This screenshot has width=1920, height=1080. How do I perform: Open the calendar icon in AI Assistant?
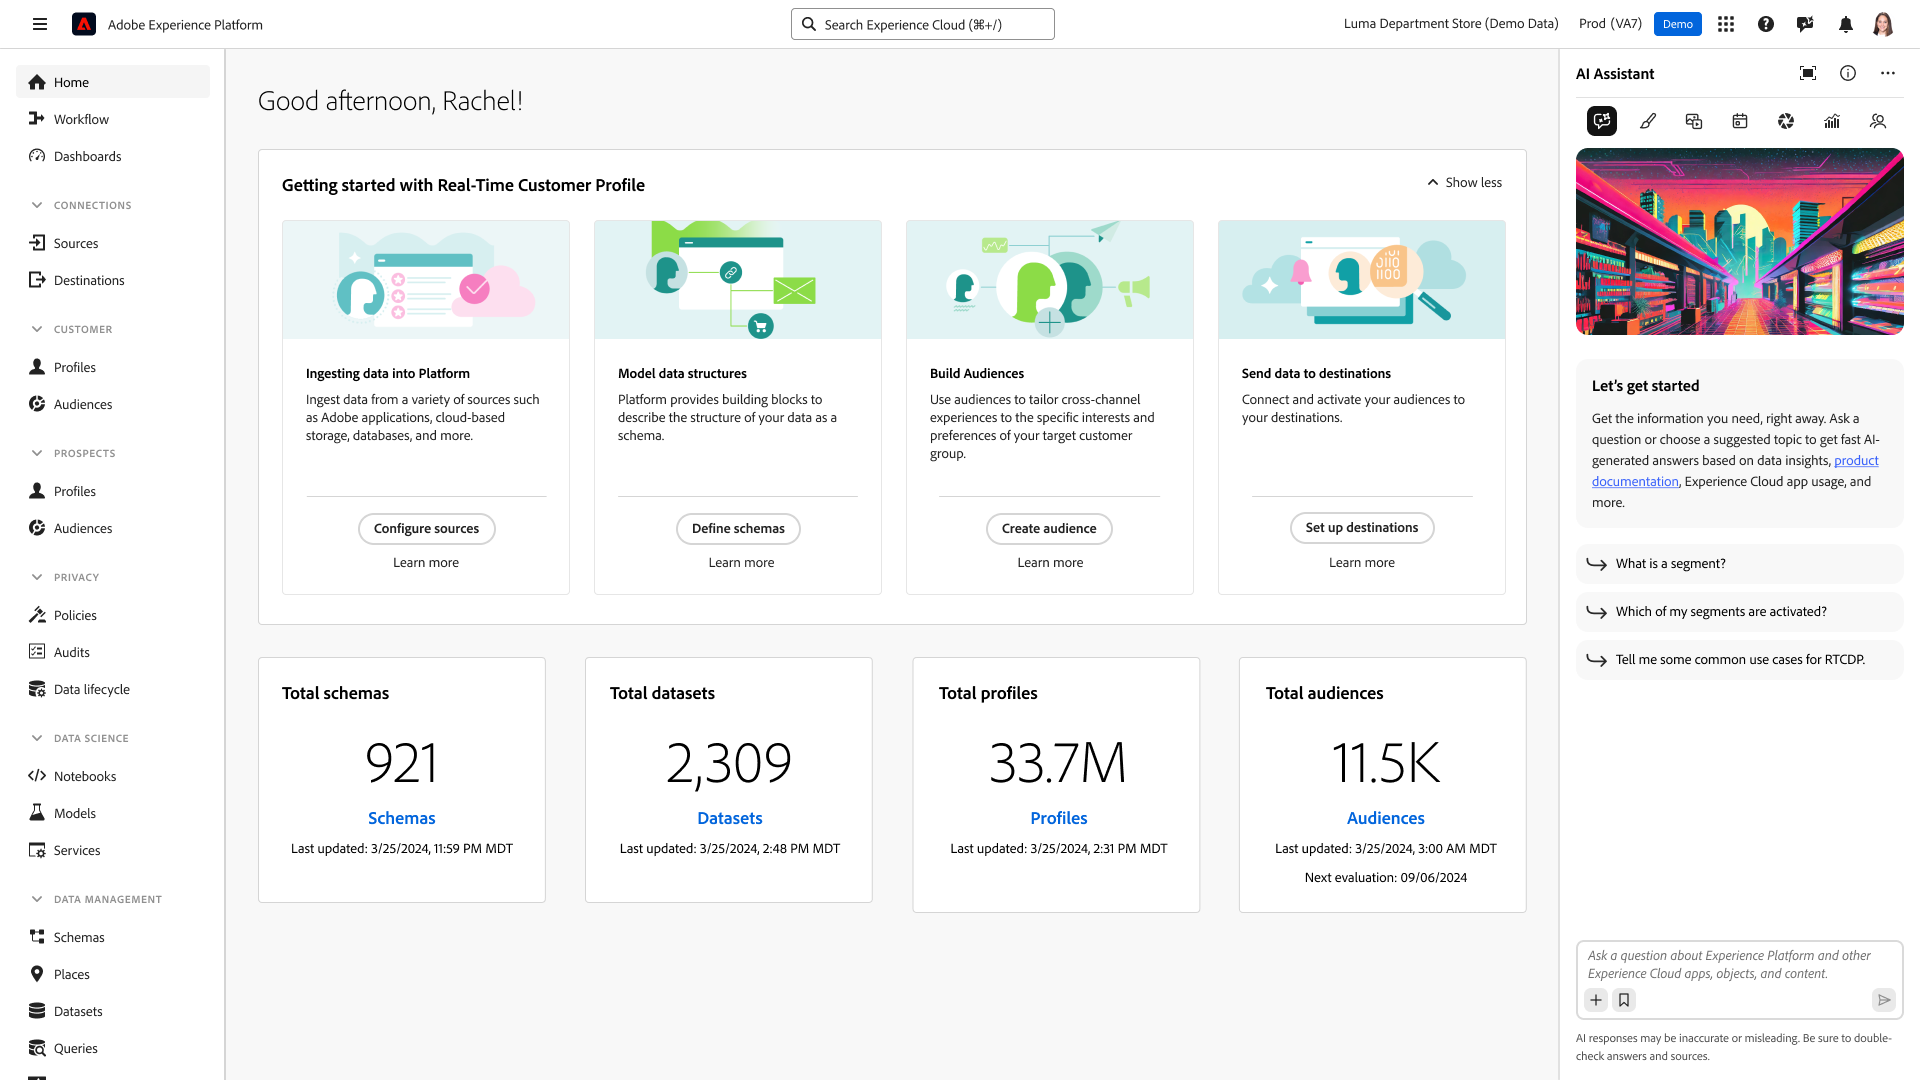pyautogui.click(x=1740, y=121)
